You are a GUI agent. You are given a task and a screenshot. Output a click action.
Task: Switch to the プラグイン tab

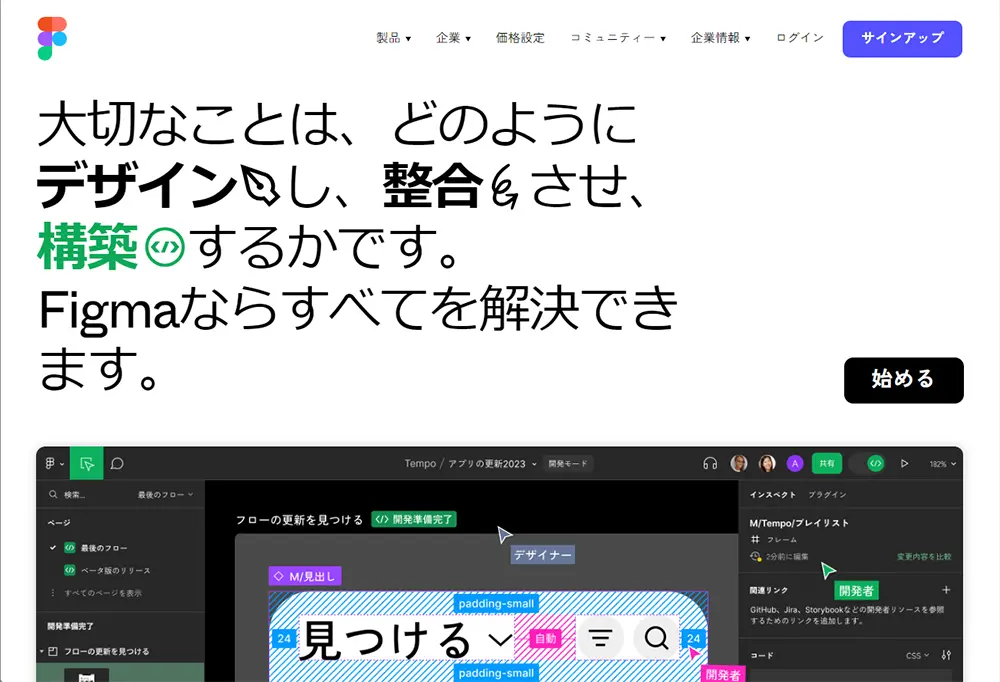pyautogui.click(x=827, y=494)
